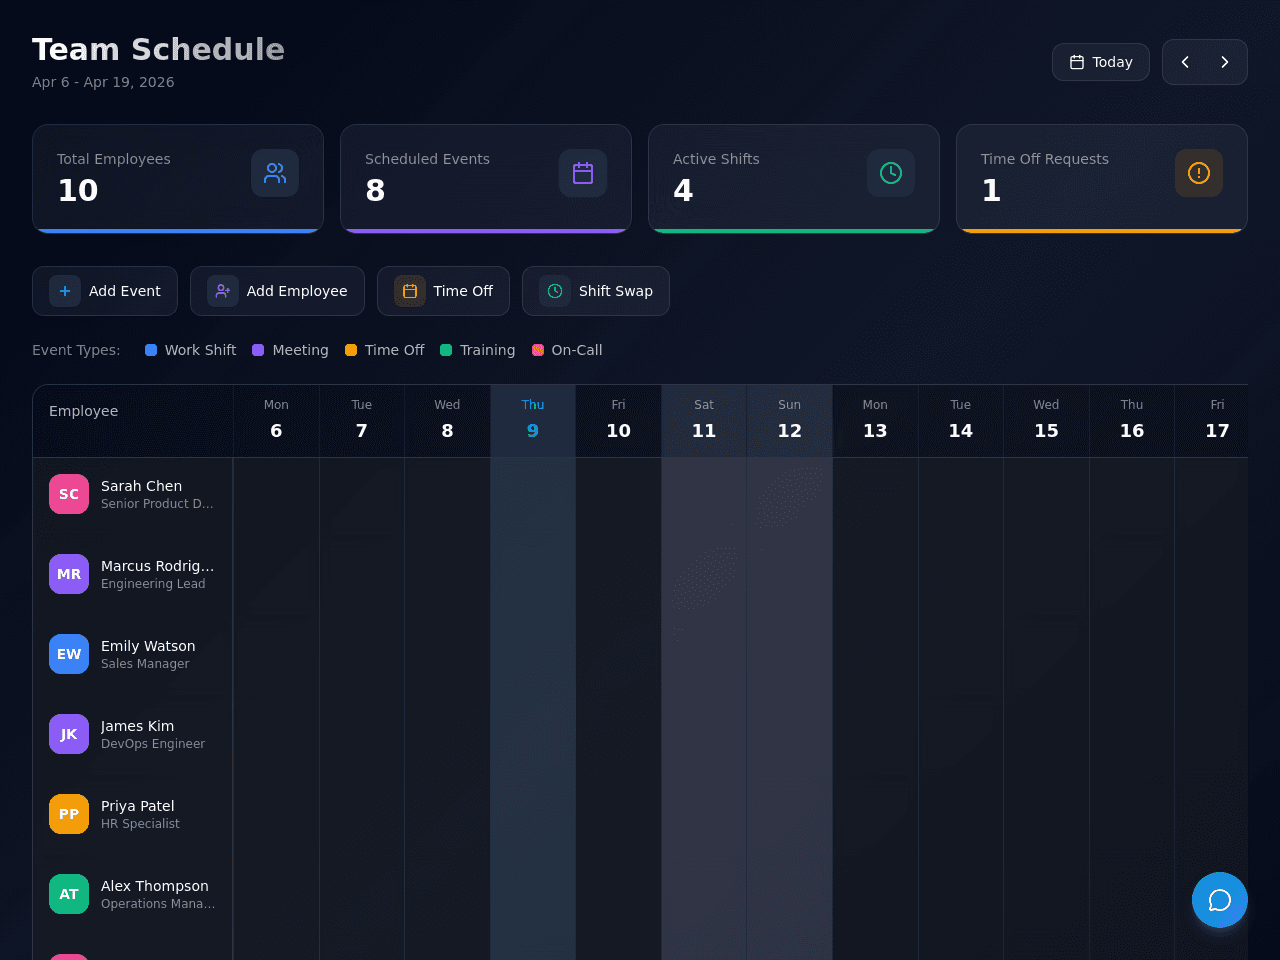This screenshot has width=1280, height=960.
Task: Click the Wed 8 column header
Action: pyautogui.click(x=447, y=421)
